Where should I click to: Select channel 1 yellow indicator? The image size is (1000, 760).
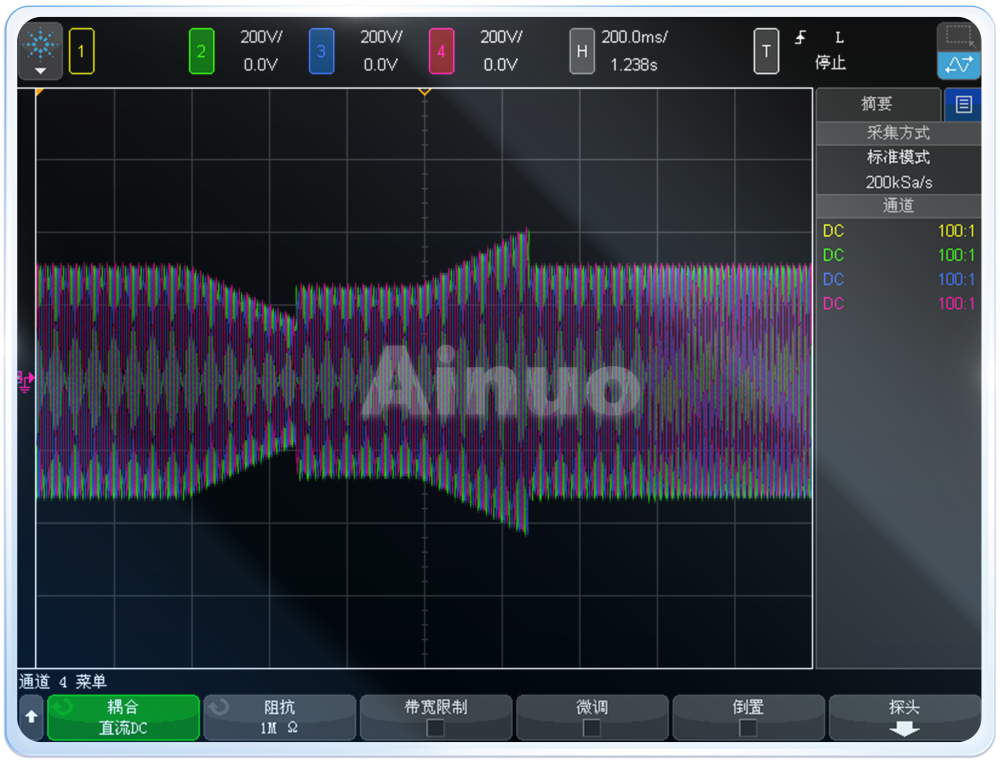[82, 51]
